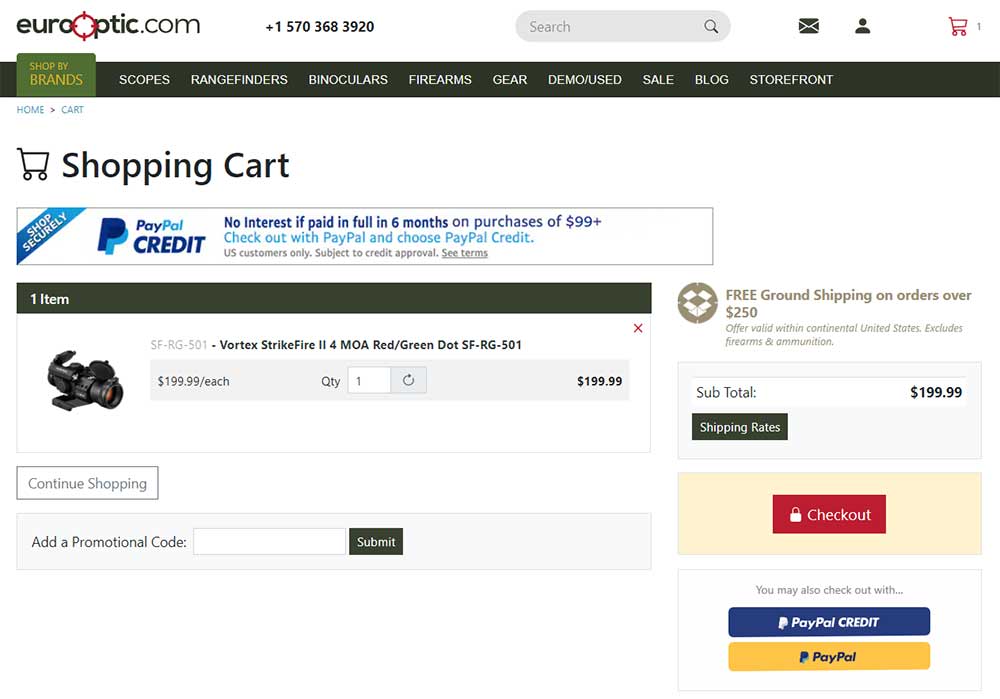Open the Shop by Brands menu
This screenshot has height=699, width=1000.
[56, 75]
